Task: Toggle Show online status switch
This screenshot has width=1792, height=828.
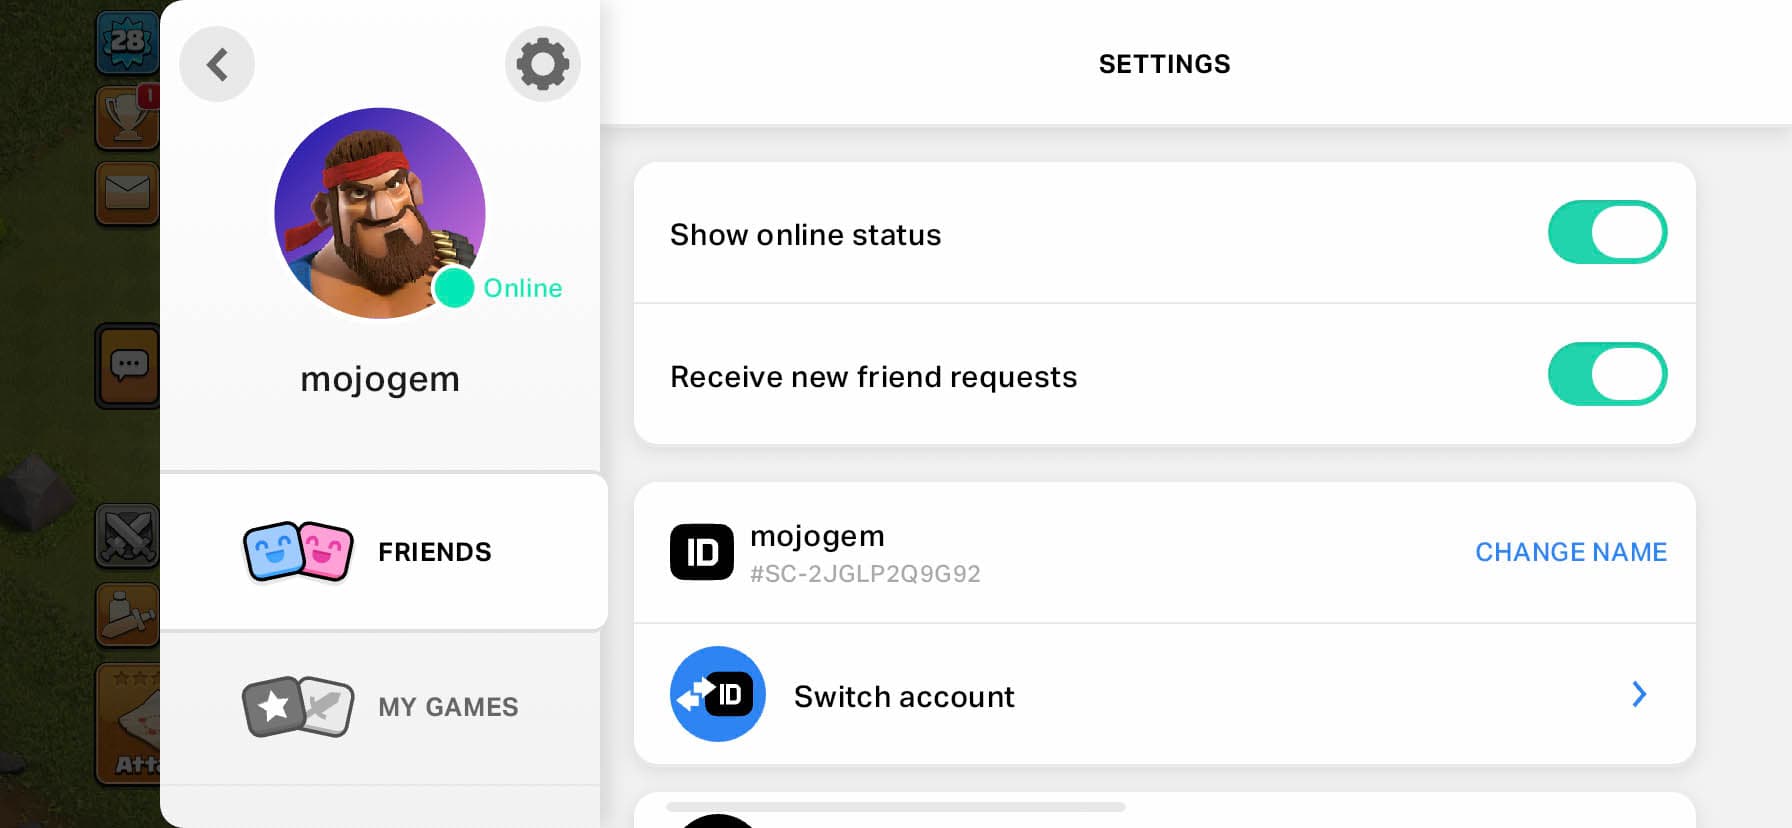Action: pyautogui.click(x=1607, y=233)
